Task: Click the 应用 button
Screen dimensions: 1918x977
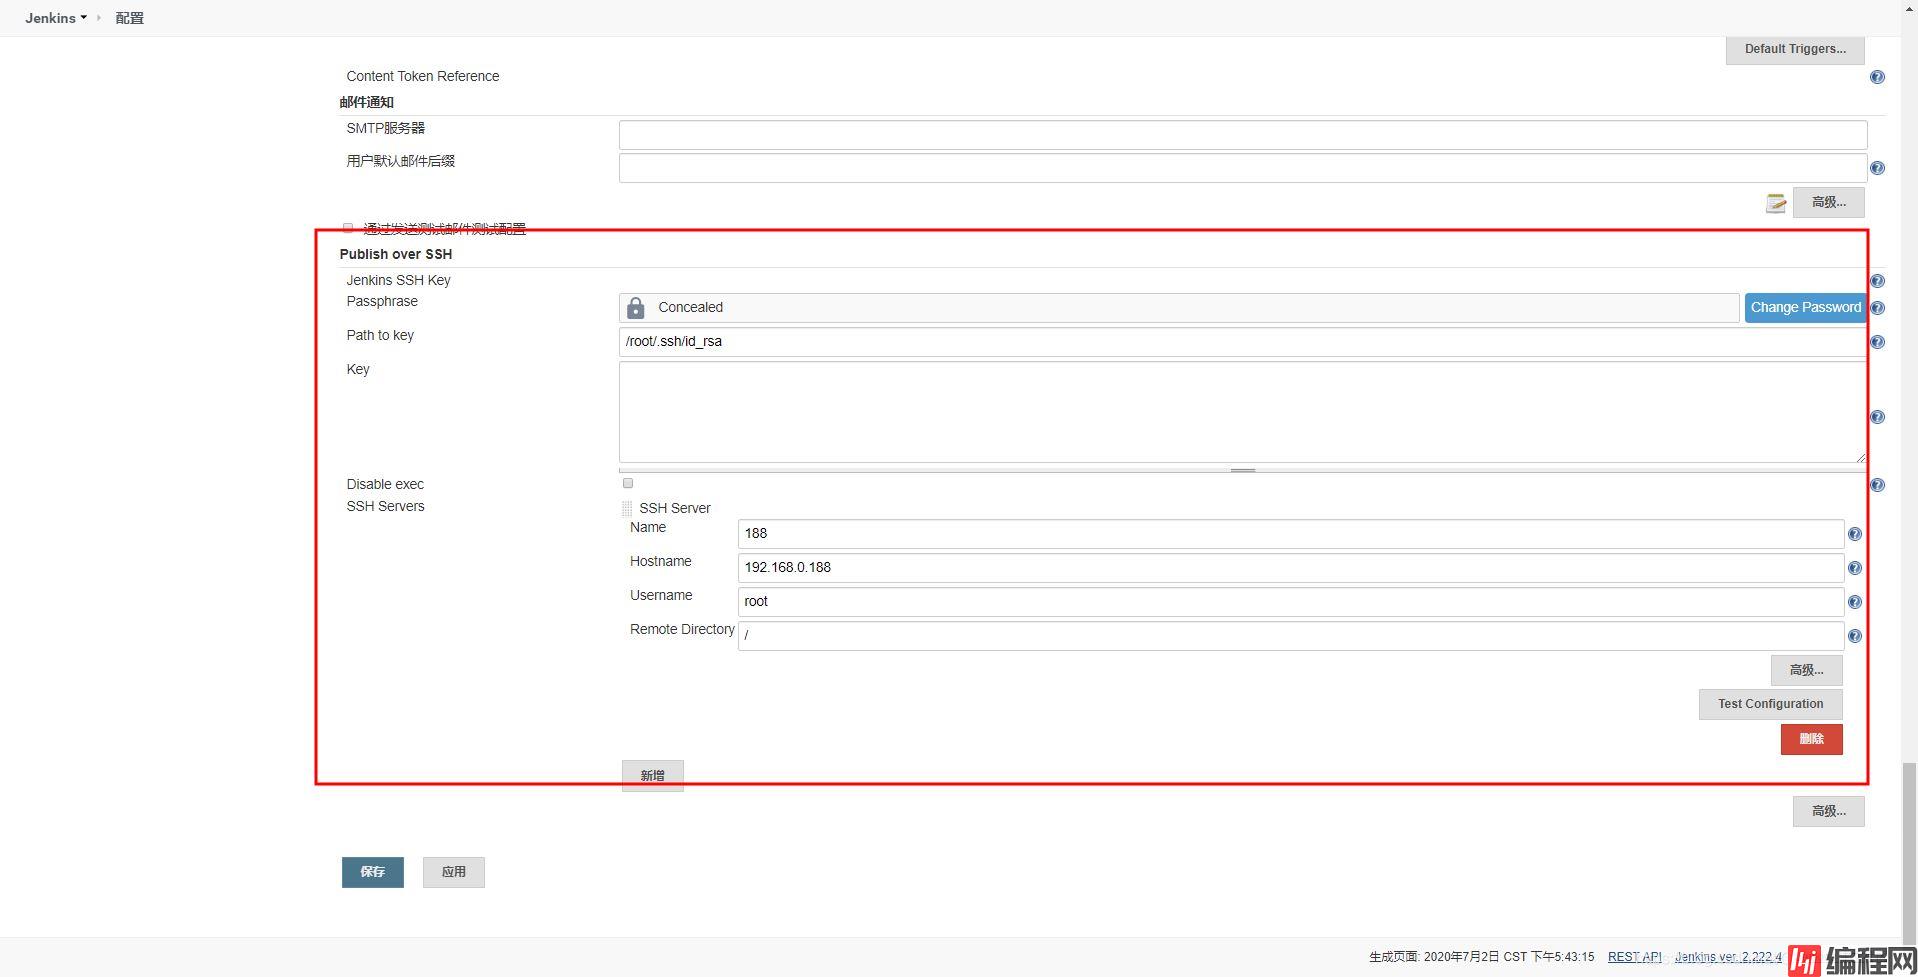Action: tap(453, 872)
